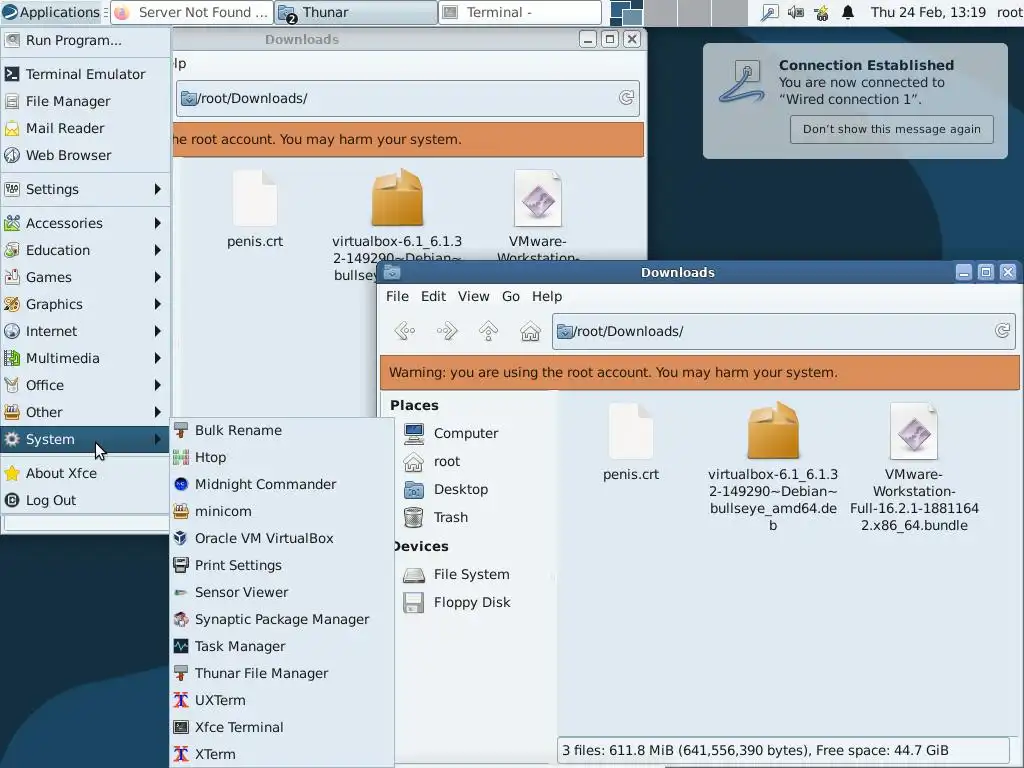Expand the Internet submenu
The image size is (1024, 768).
pos(86,331)
